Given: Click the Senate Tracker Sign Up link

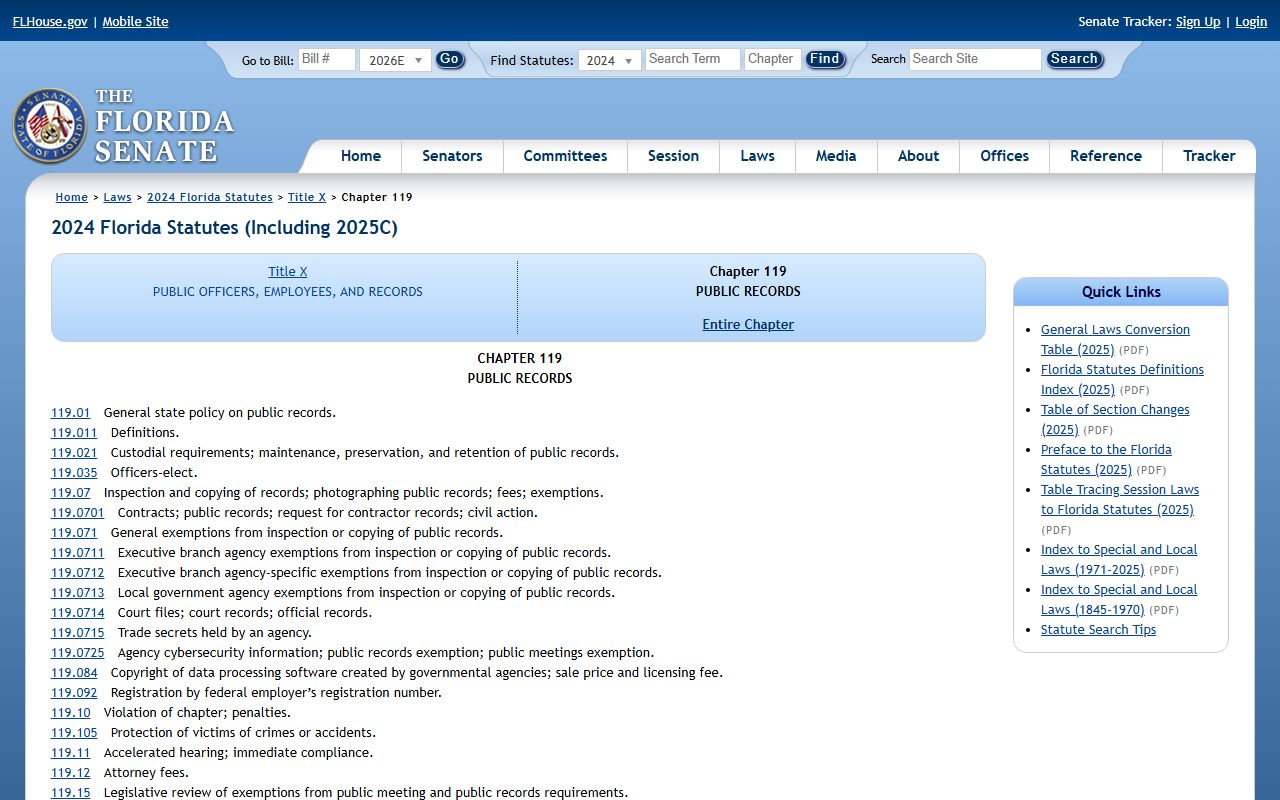Looking at the screenshot, I should [1198, 21].
